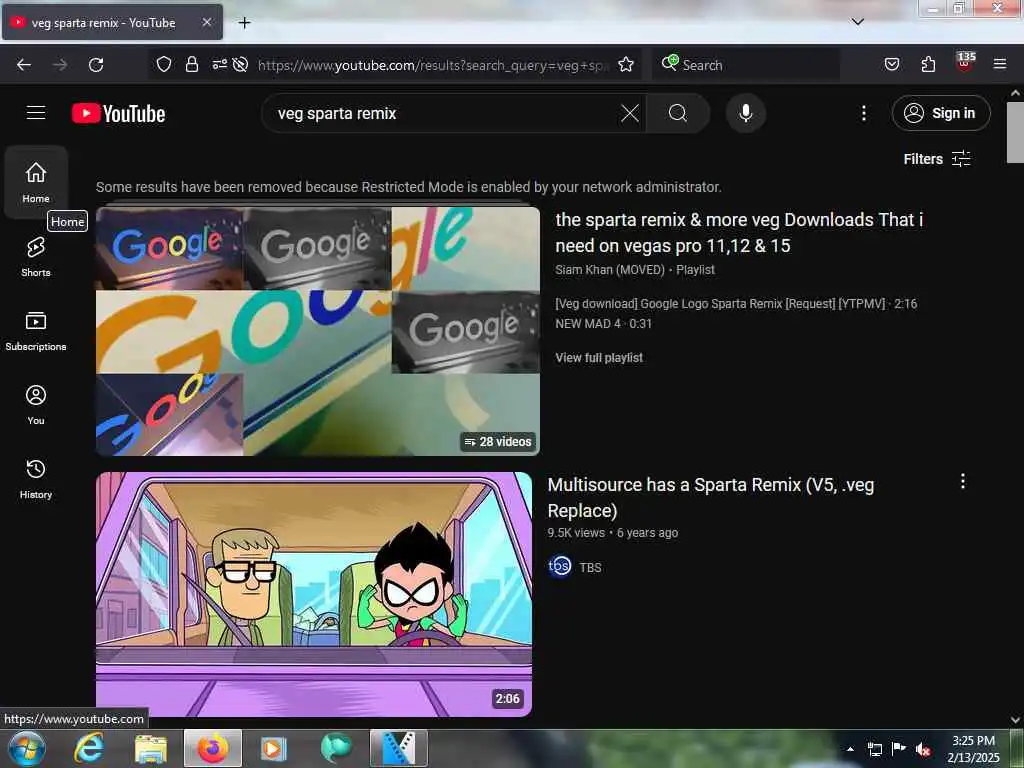Click the Sign in button
This screenshot has height=768, width=1024.
[x=940, y=113]
